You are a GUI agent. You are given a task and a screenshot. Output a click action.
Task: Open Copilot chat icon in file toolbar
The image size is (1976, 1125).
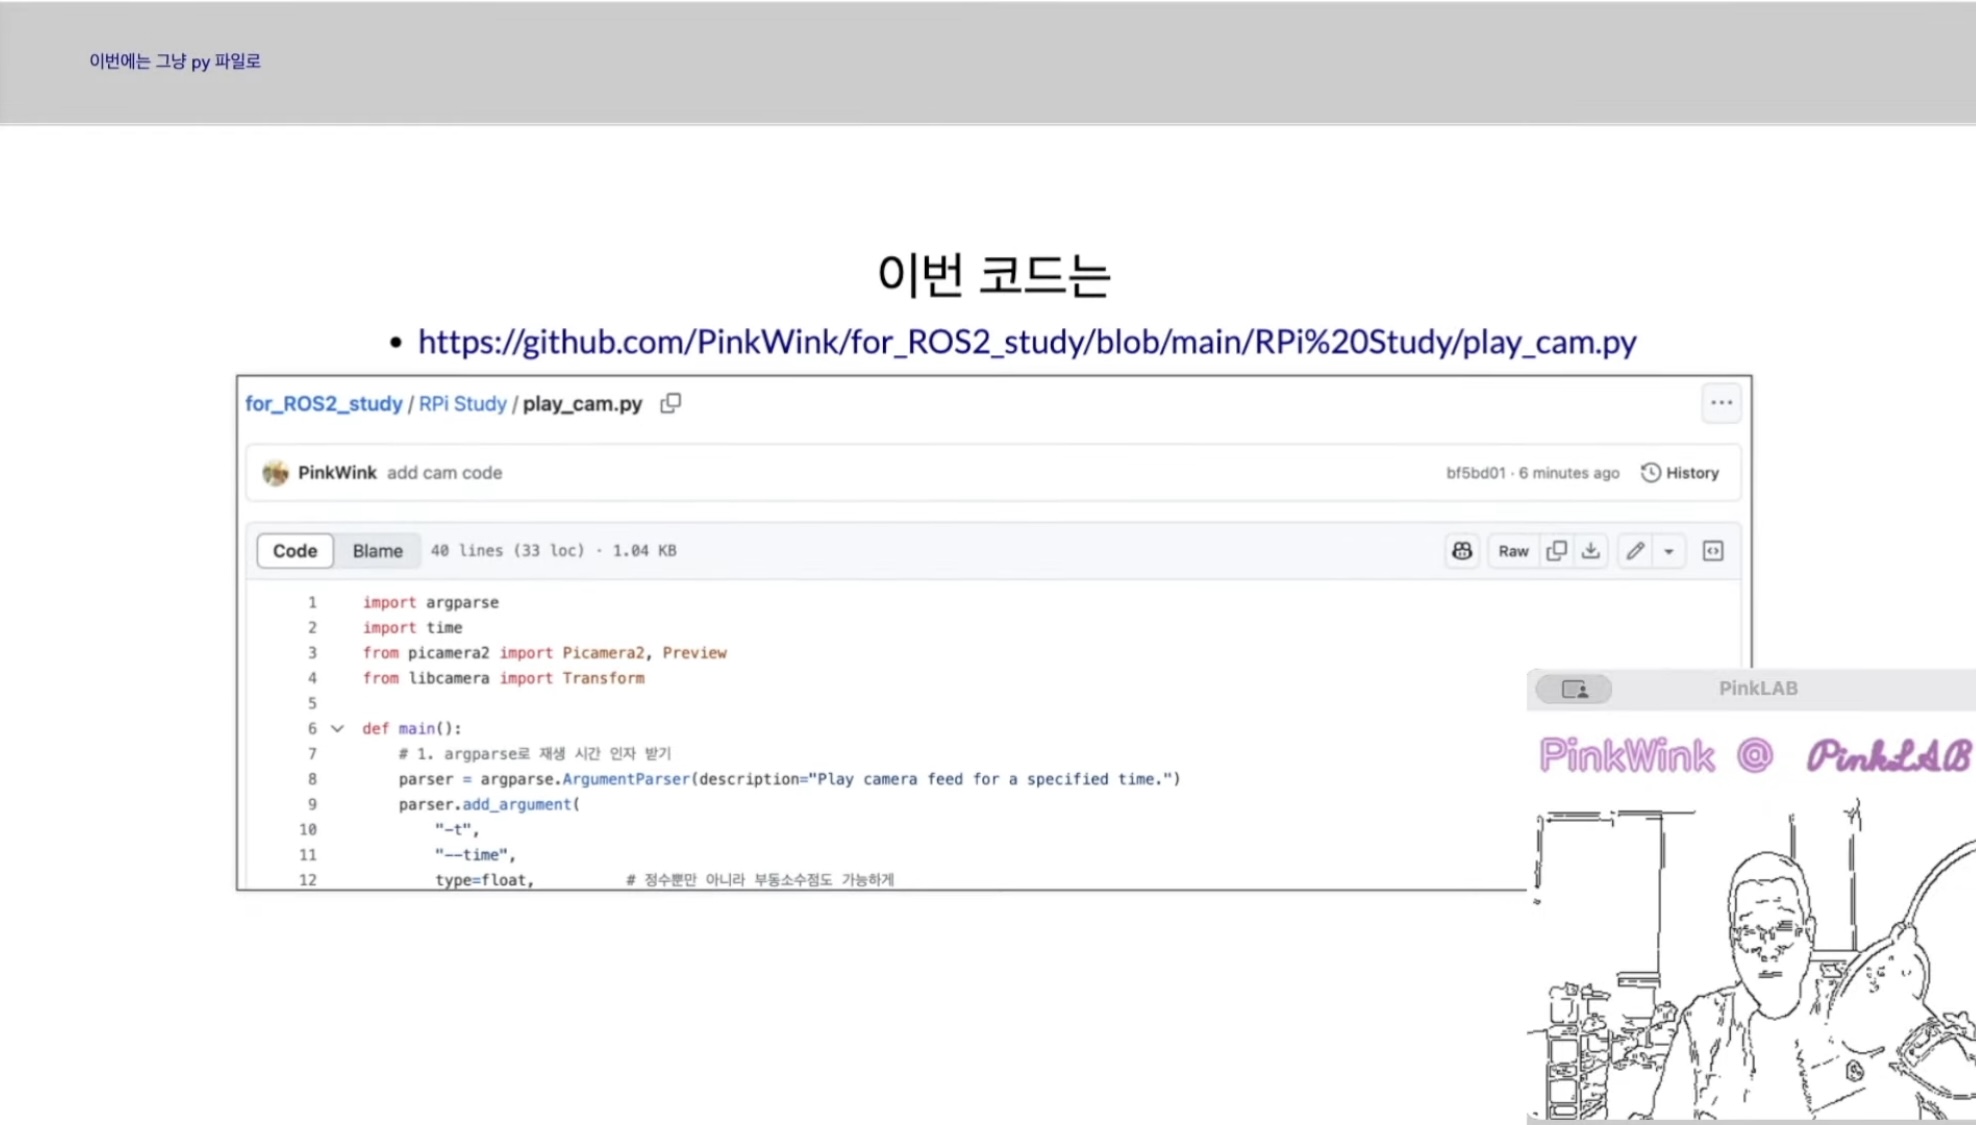tap(1462, 551)
